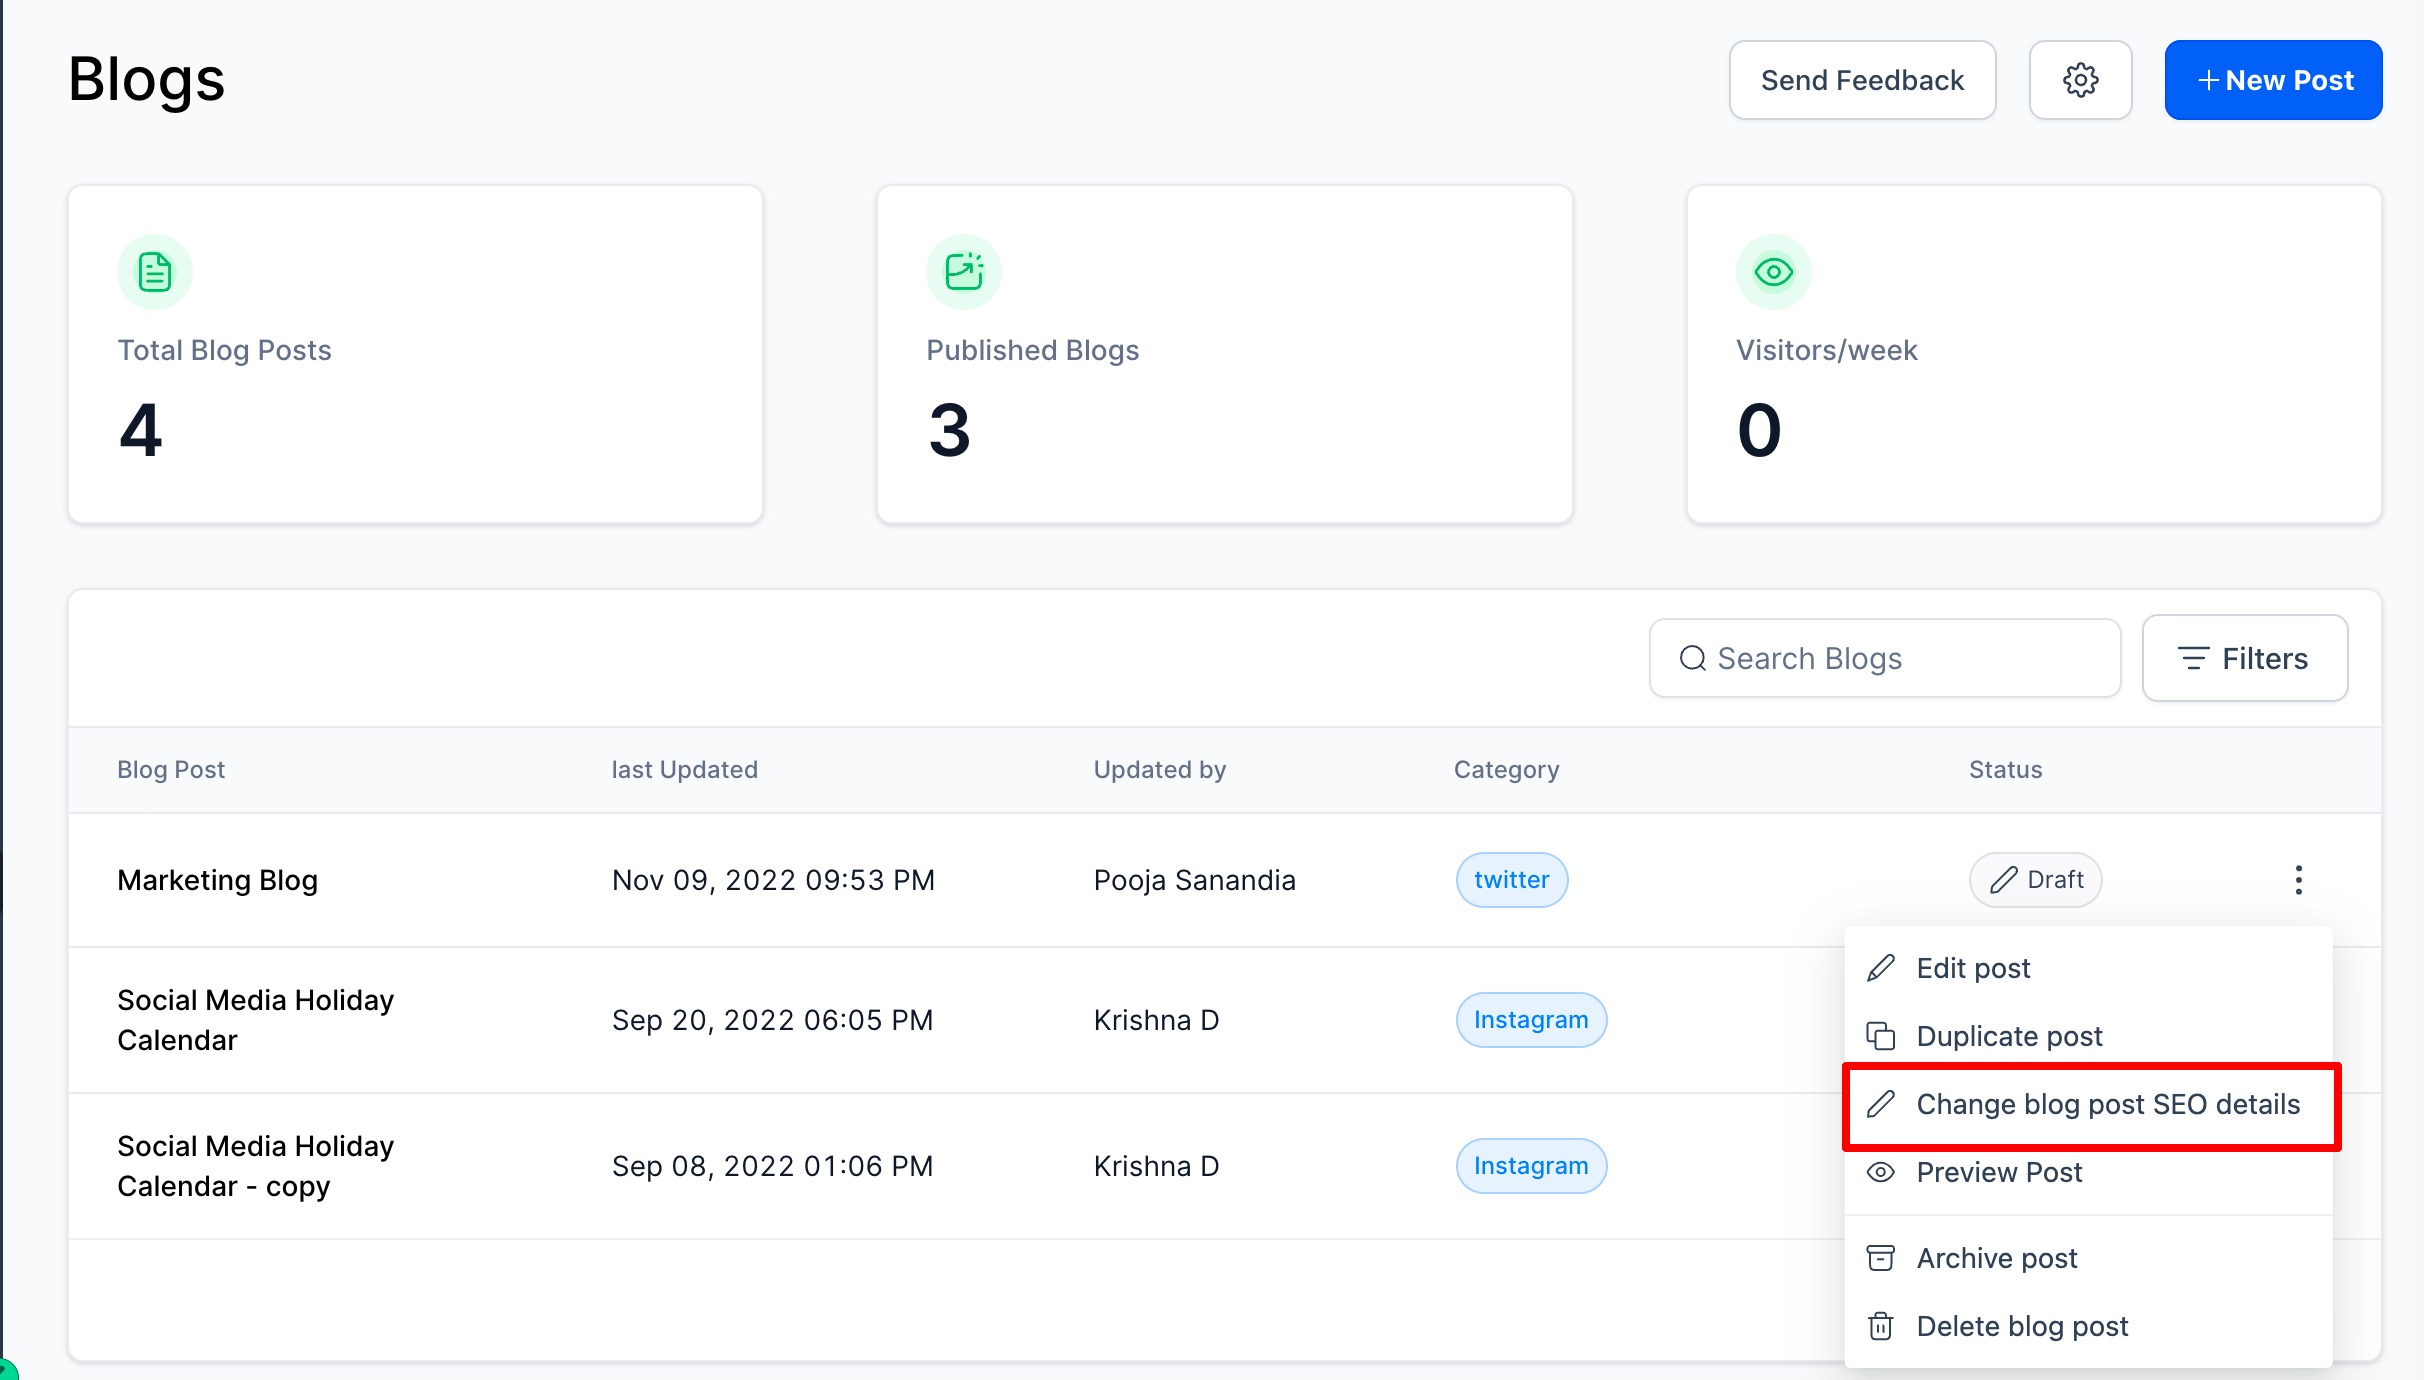Click the trash icon beside Delete blog post
The image size is (2424, 1380).
pos(1880,1326)
